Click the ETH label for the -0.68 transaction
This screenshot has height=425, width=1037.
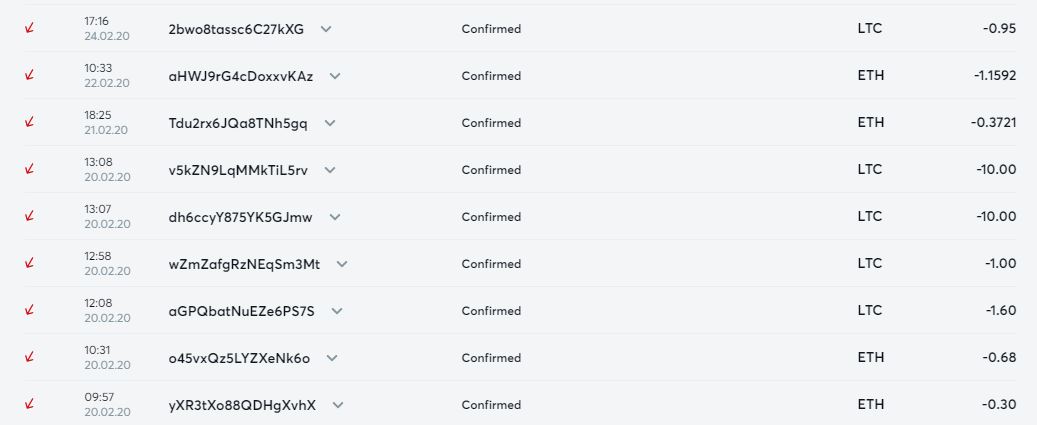click(871, 358)
